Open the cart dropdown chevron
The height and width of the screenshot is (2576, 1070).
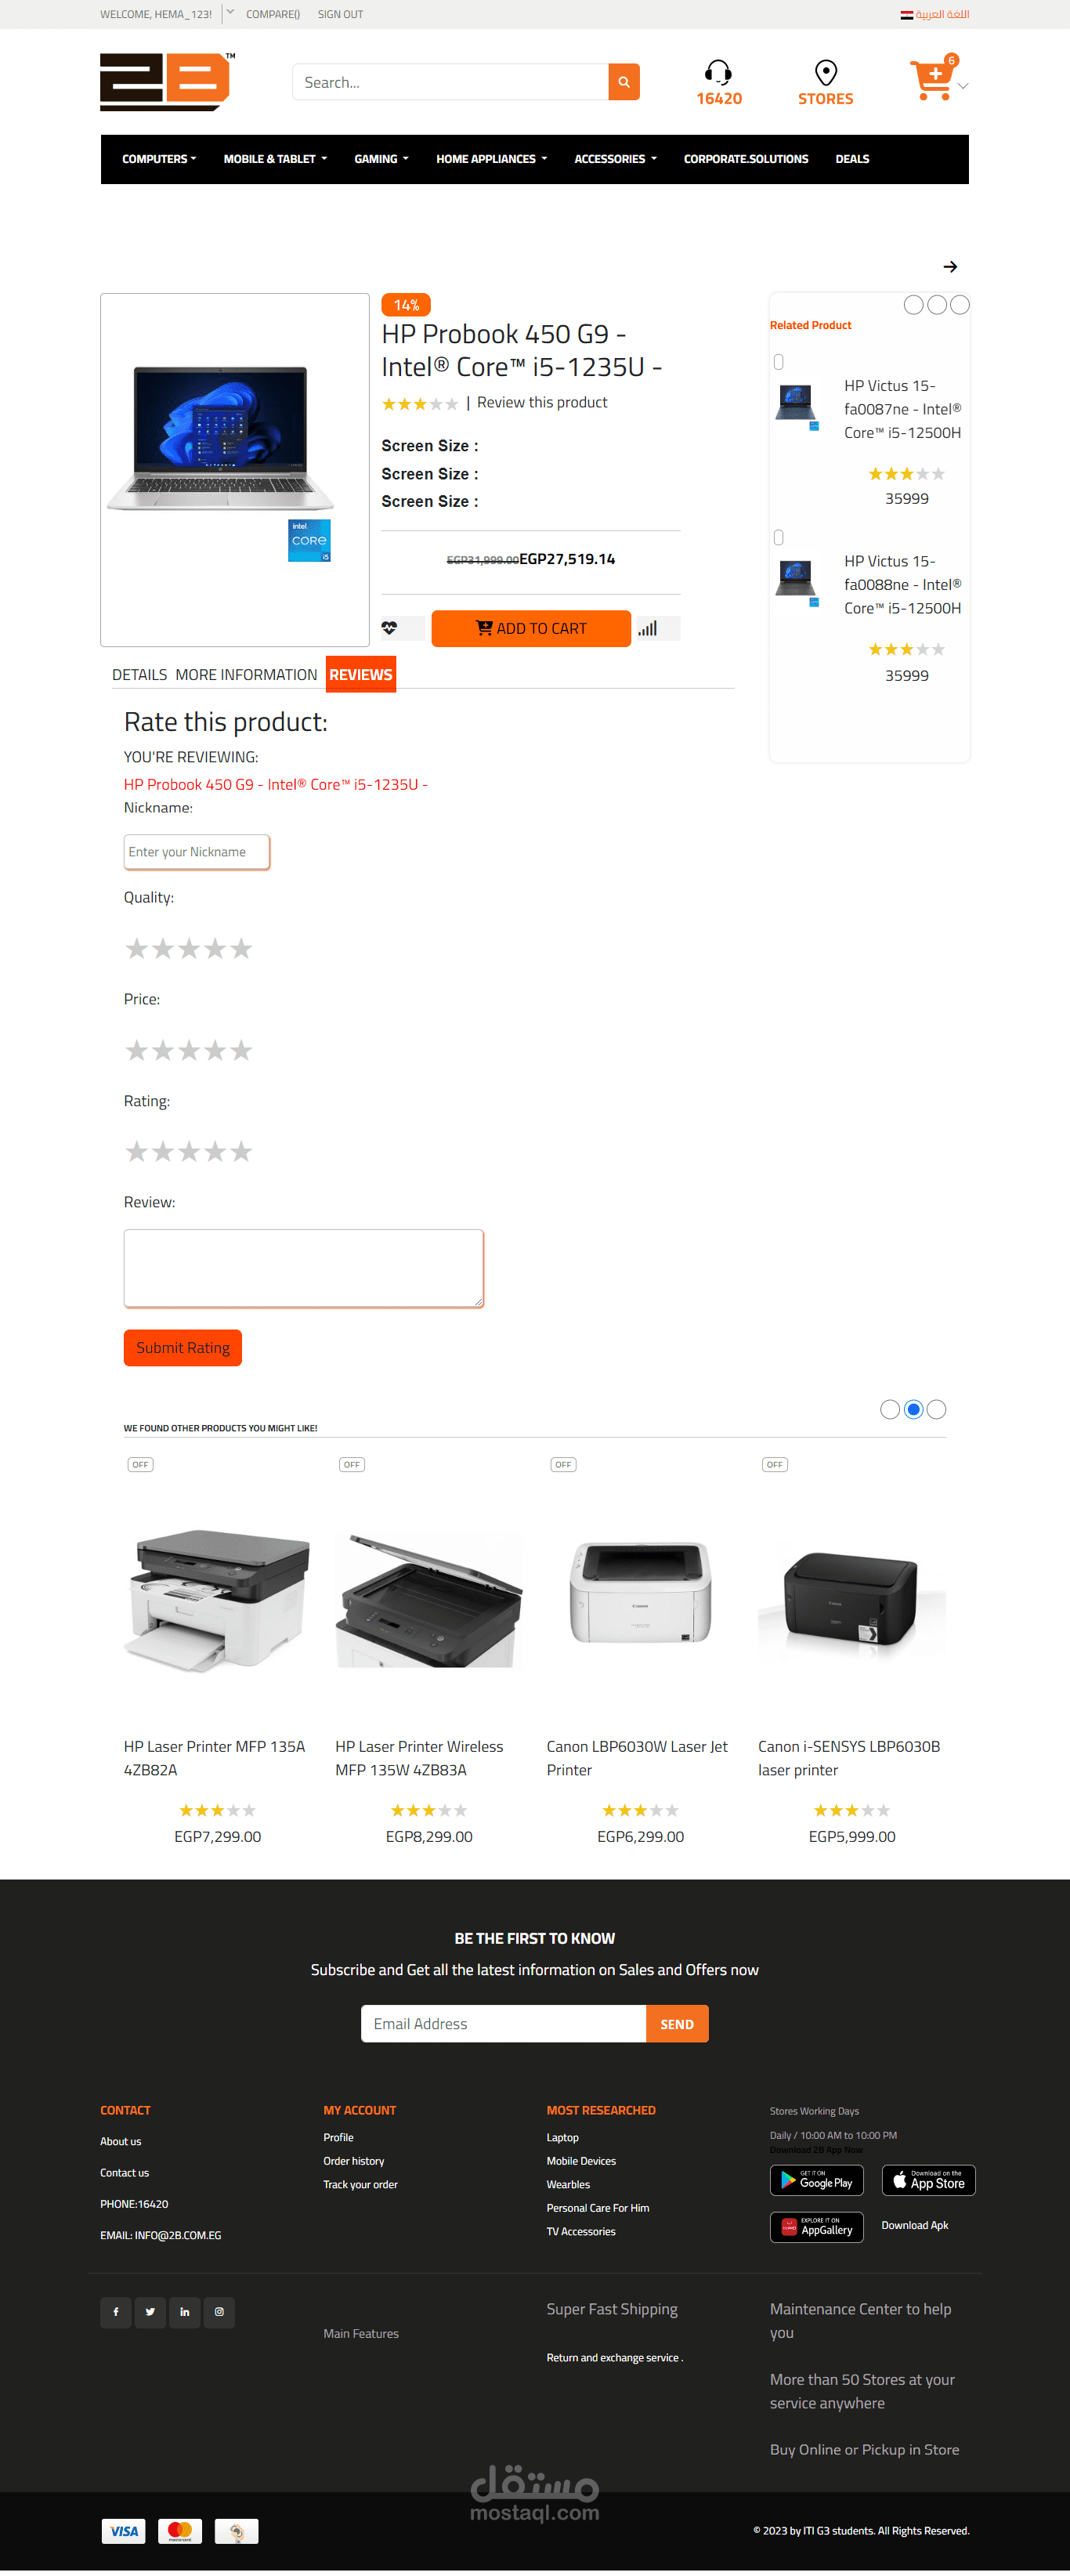tap(963, 86)
